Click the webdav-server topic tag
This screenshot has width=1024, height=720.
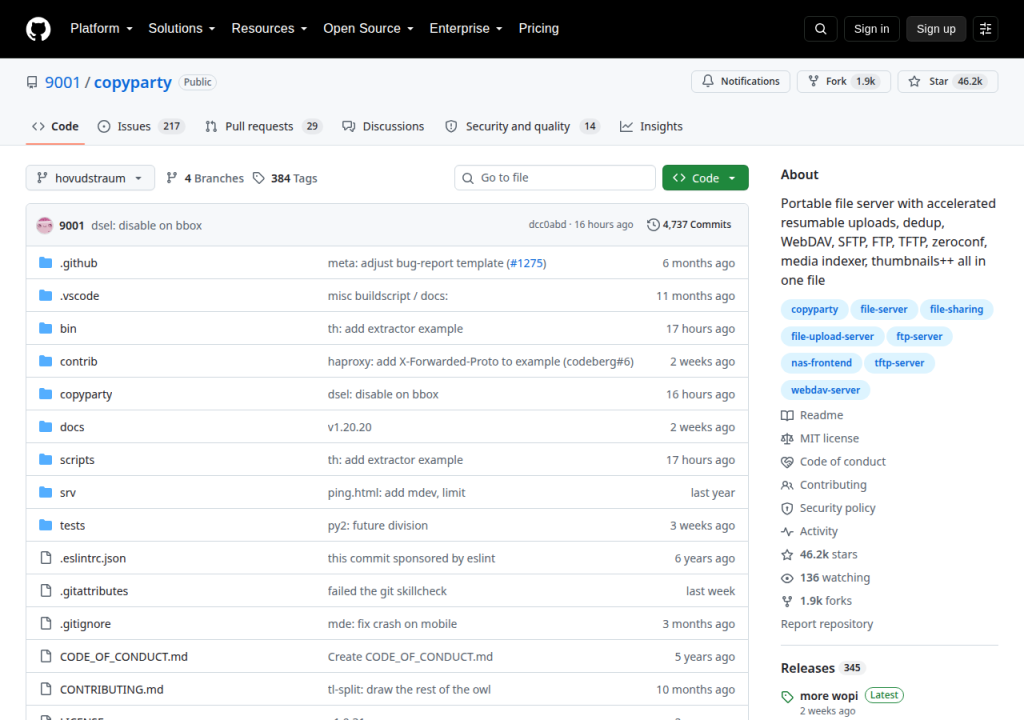[825, 390]
